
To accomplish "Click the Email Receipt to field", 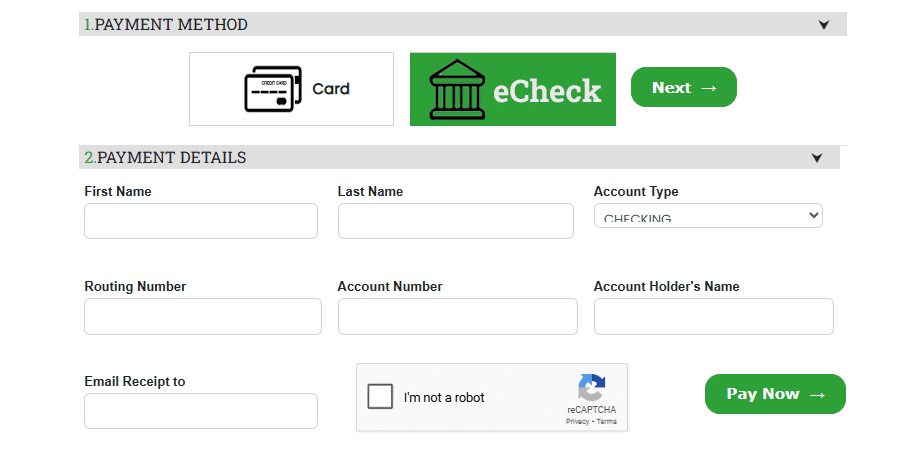I will coord(201,411).
